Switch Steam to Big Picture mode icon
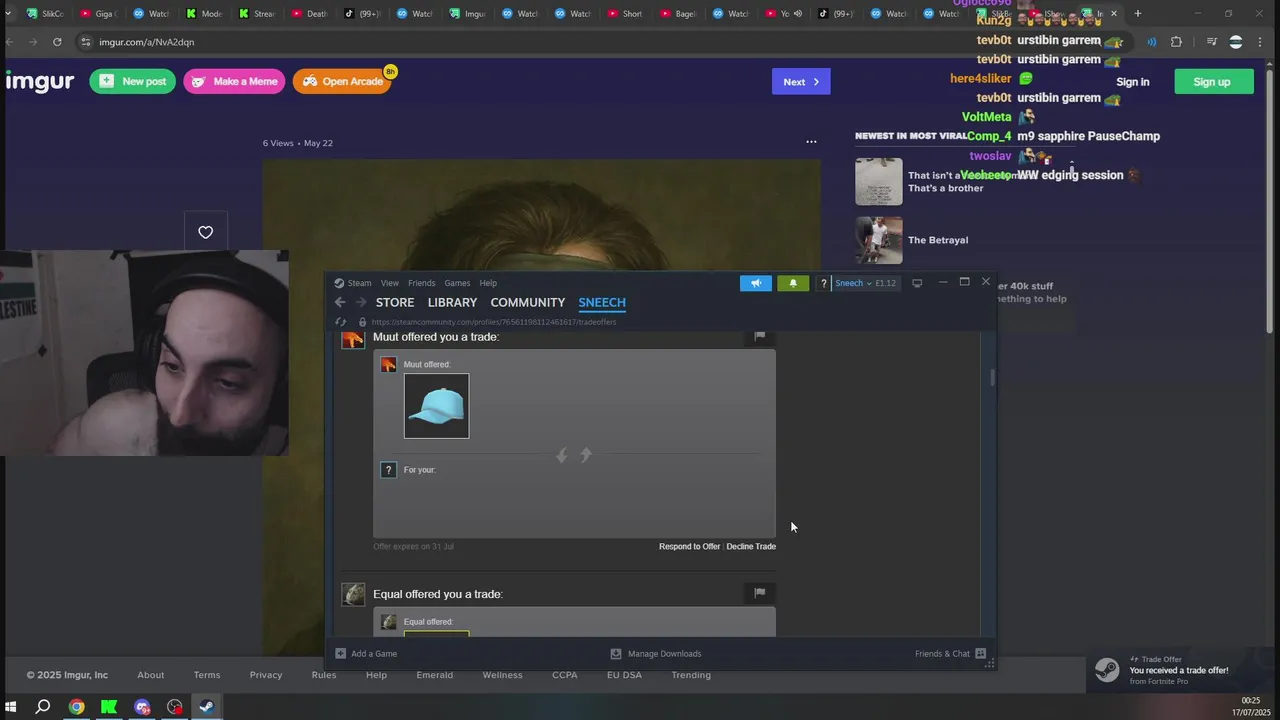This screenshot has height=720, width=1280. [x=917, y=283]
